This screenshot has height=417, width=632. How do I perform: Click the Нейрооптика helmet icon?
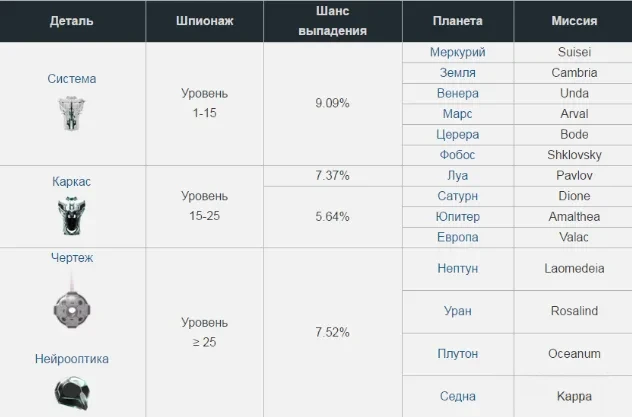72,393
